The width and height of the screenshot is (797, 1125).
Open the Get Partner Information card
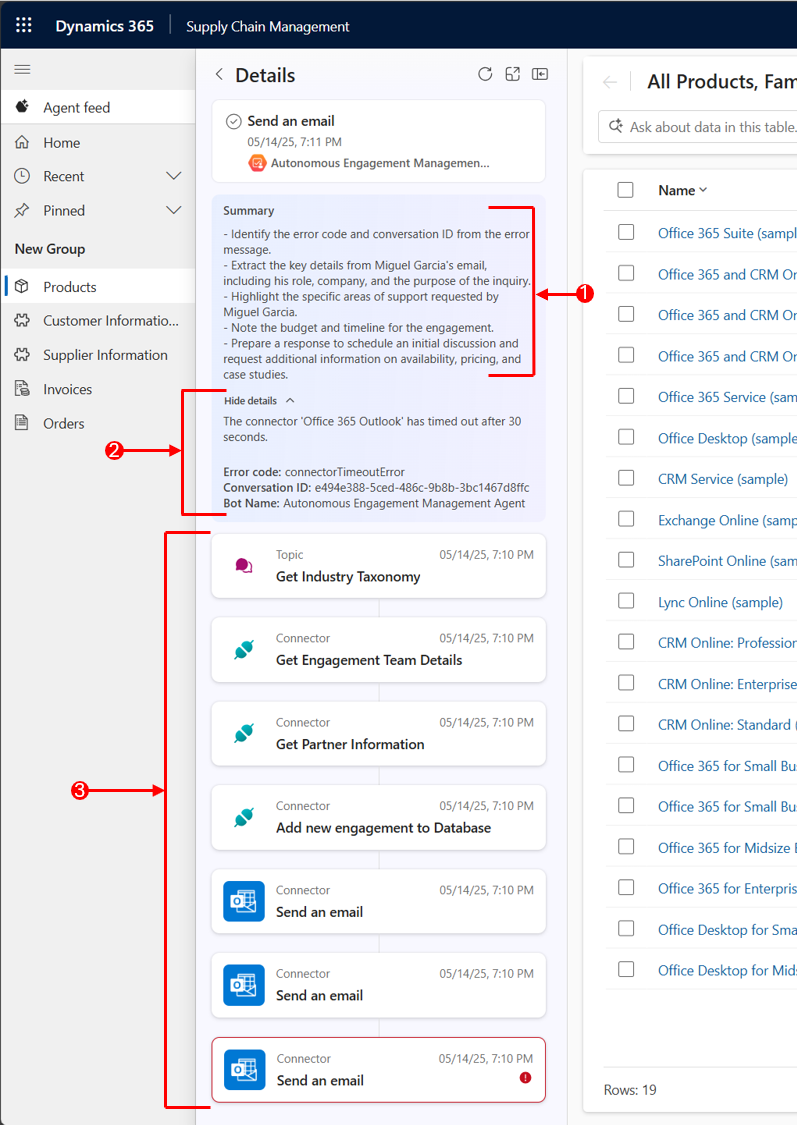tap(379, 733)
